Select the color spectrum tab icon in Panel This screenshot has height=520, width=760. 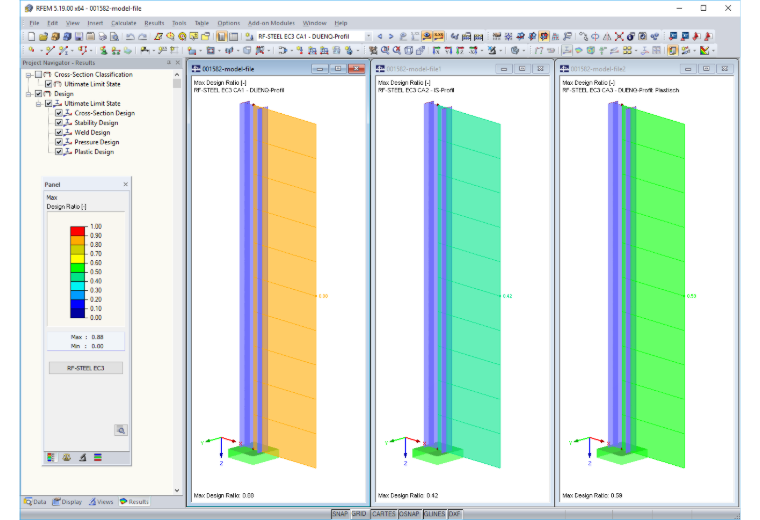(51, 457)
